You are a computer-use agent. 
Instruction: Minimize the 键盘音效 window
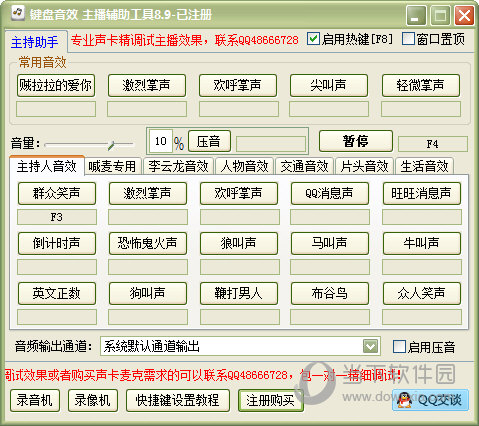pos(416,15)
